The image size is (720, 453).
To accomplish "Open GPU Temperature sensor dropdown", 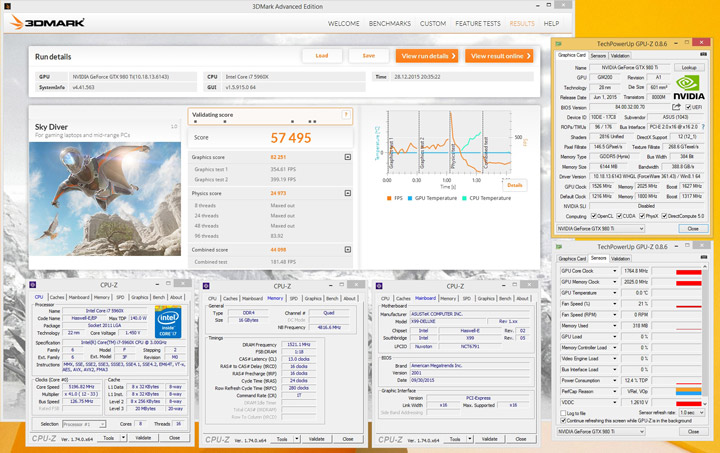I will pyautogui.click(x=614, y=293).
